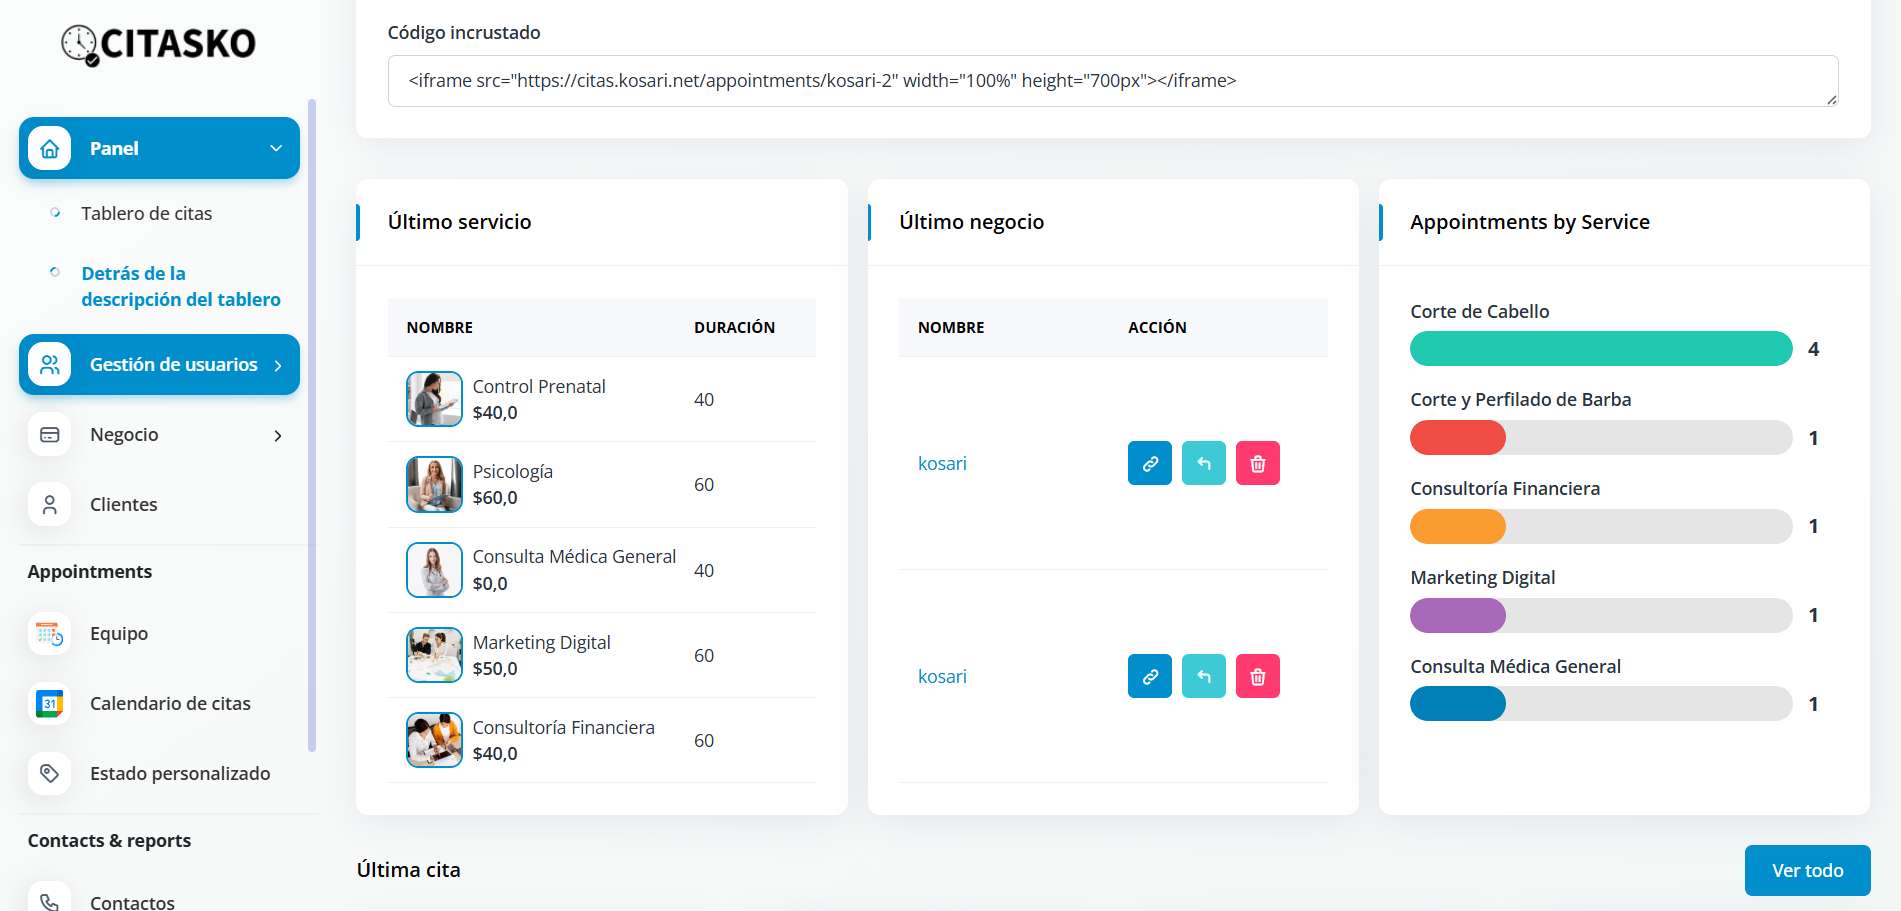Click the Panel home icon

[47, 147]
